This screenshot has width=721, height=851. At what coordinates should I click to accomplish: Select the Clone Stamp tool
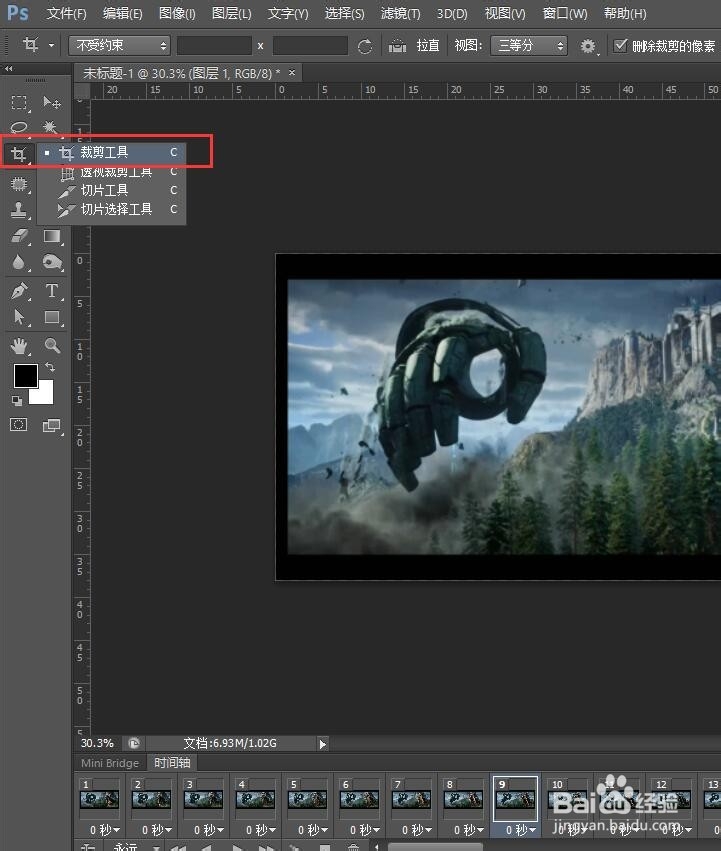pos(19,210)
